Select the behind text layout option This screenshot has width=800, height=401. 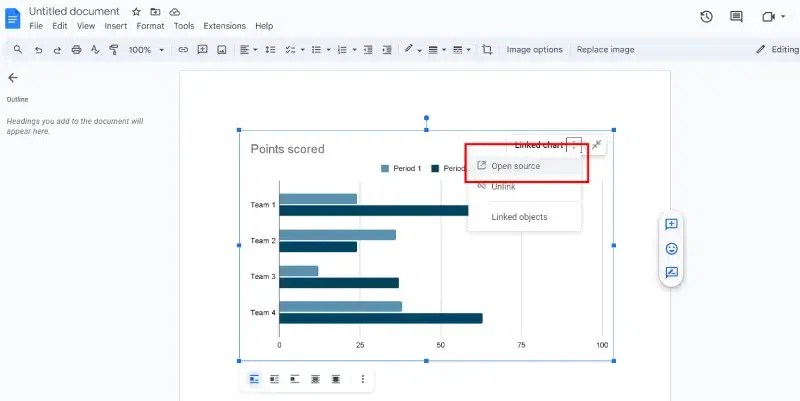click(x=315, y=379)
